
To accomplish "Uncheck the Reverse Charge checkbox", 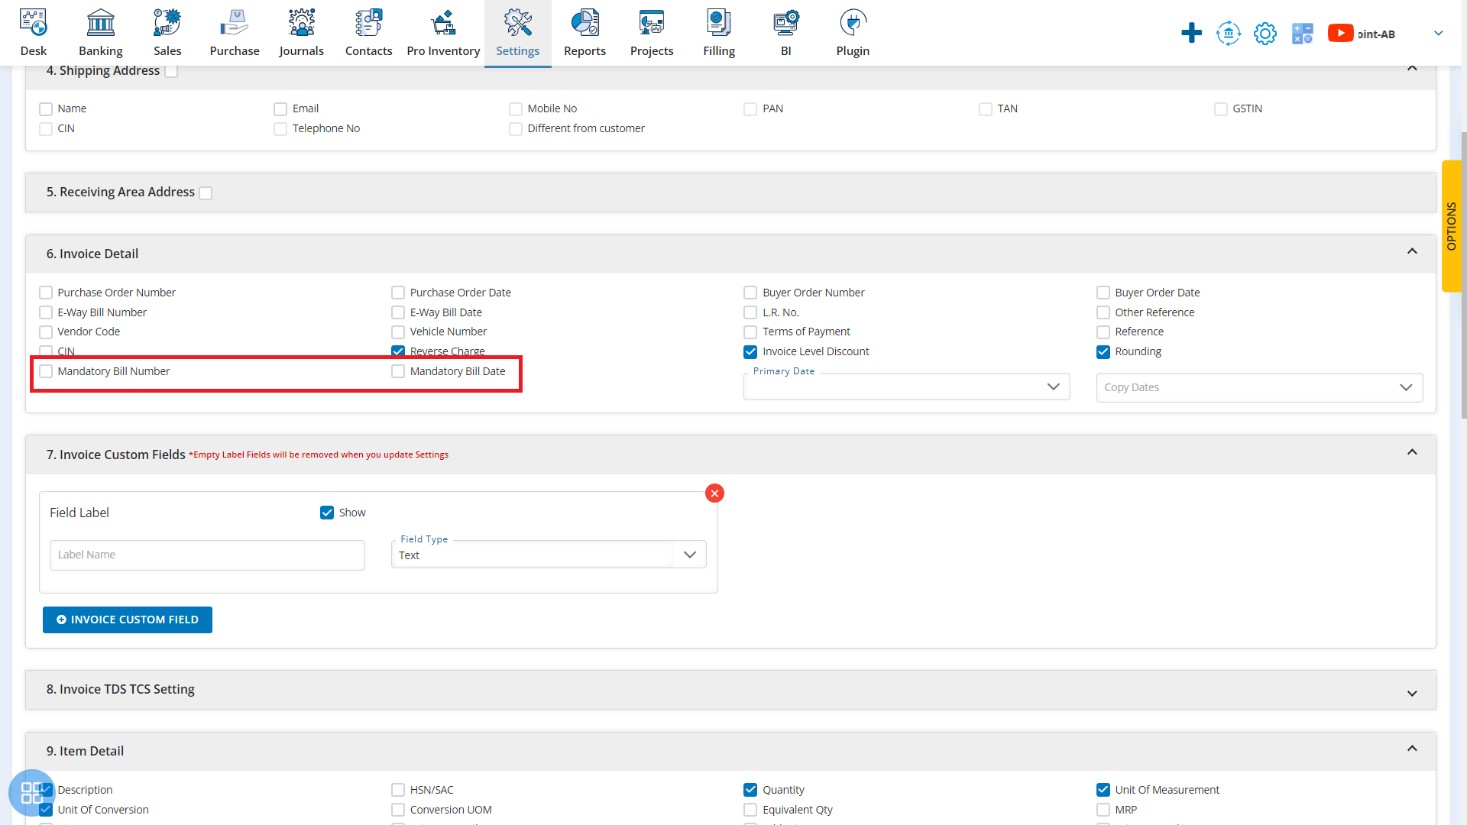I will tap(398, 351).
